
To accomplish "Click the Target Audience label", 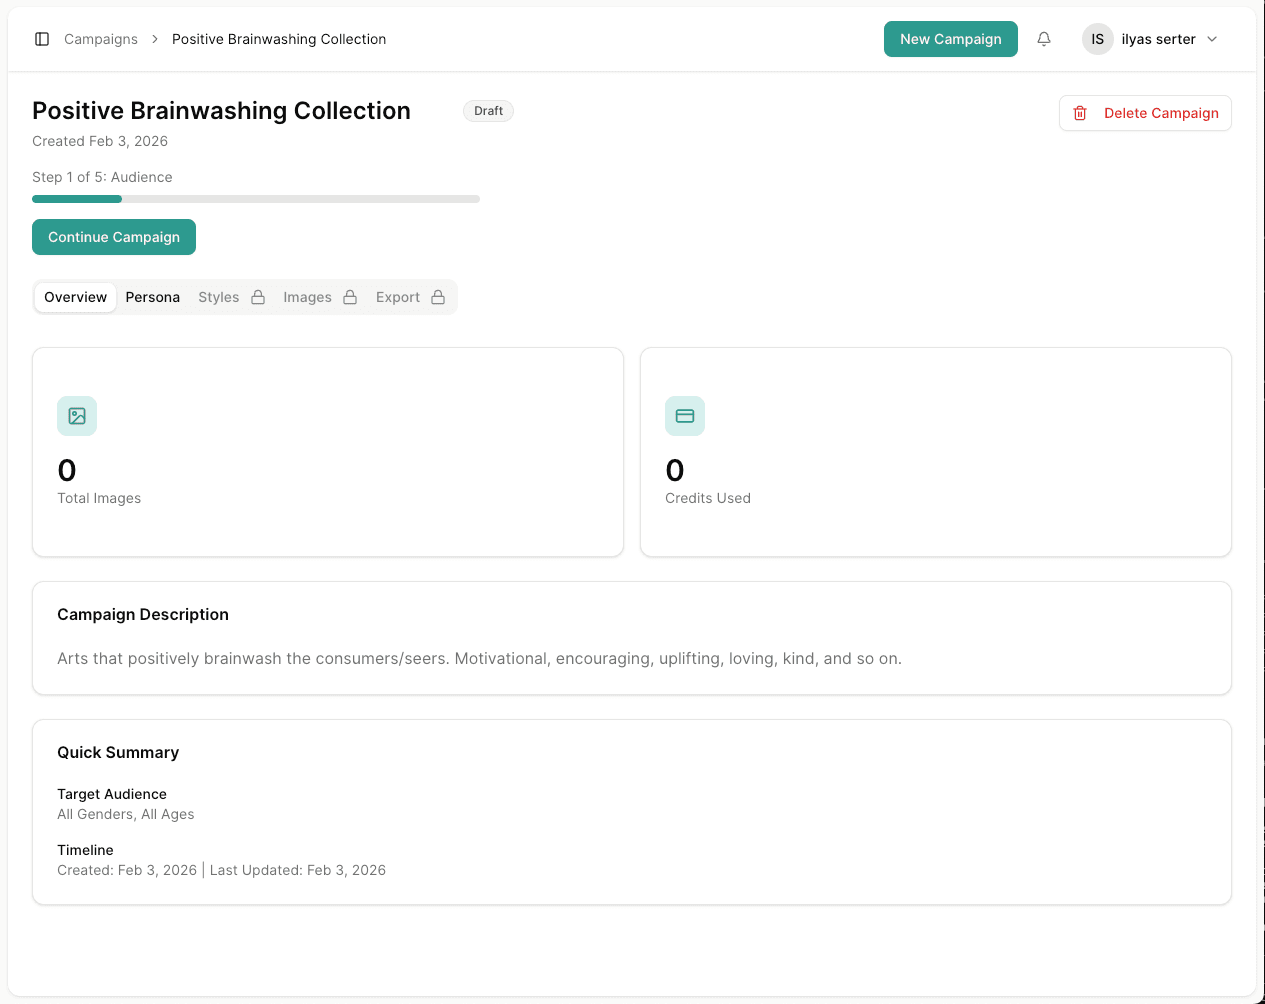I will coord(112,794).
